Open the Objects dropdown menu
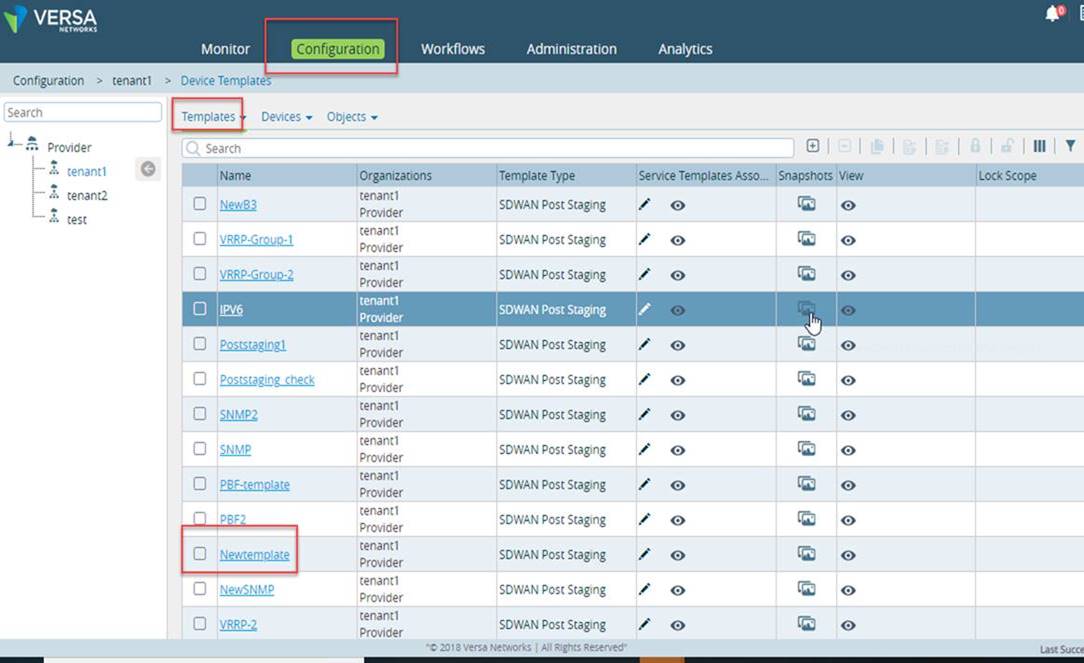The width and height of the screenshot is (1084, 663). tap(352, 116)
